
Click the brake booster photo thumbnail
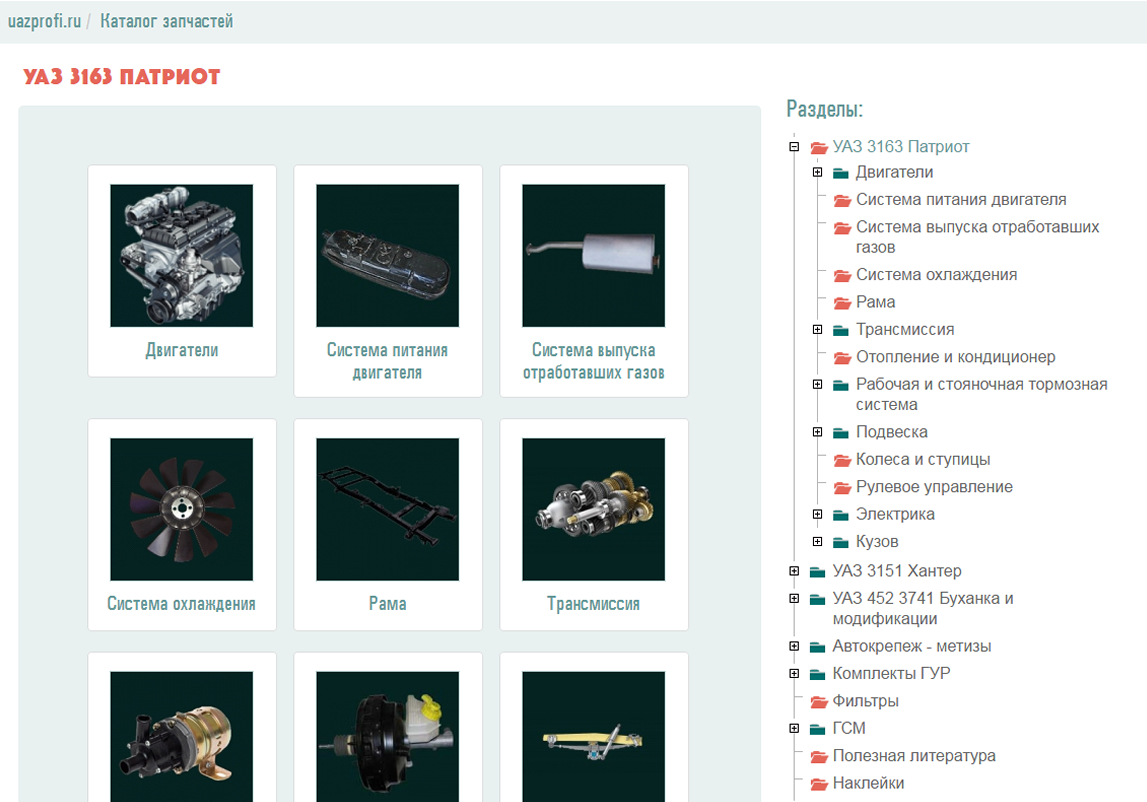click(x=388, y=737)
